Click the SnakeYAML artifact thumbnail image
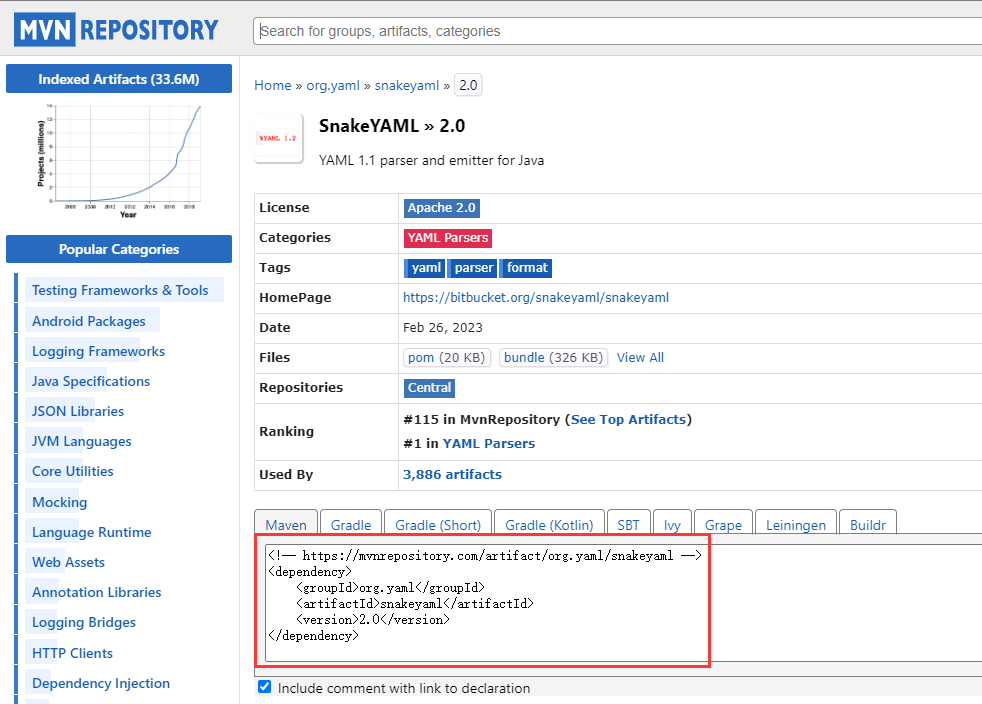This screenshot has height=704, width=982. point(278,138)
